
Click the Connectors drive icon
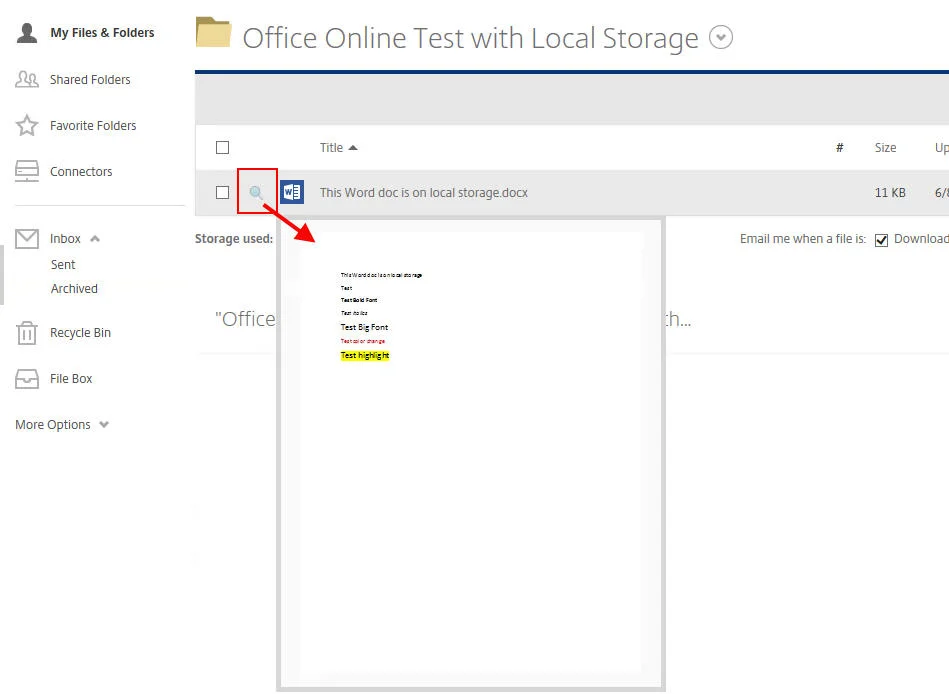point(27,171)
